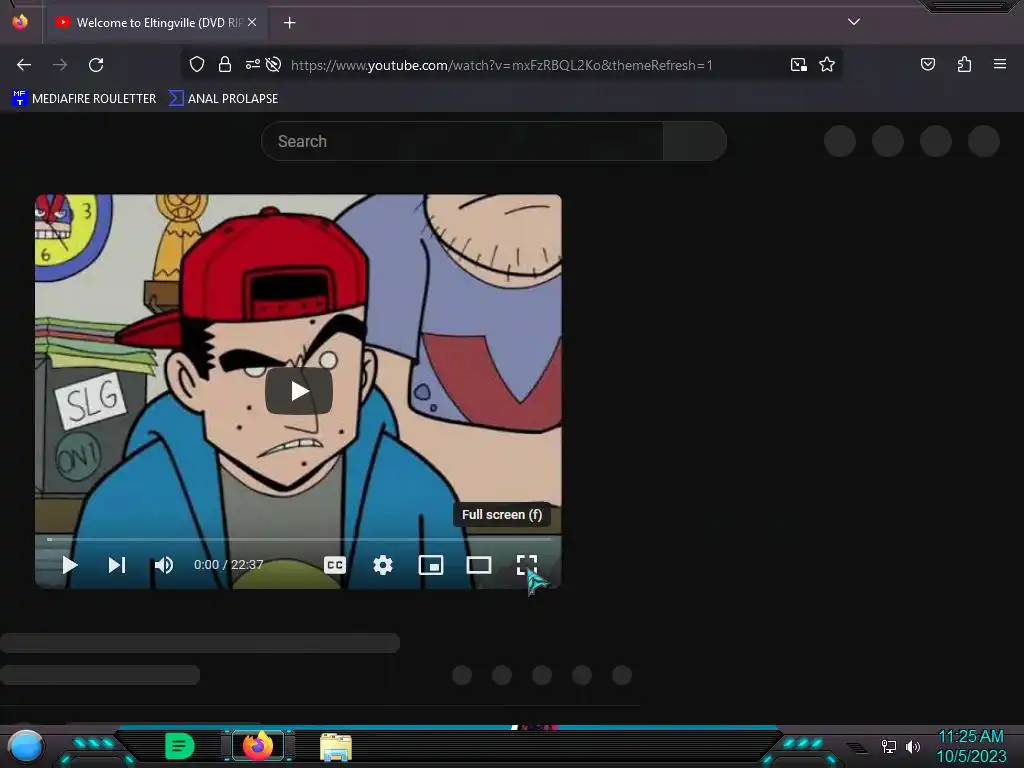This screenshot has width=1024, height=768.
Task: Open the MEDIAFIRE ROULETTER bookmark
Action: [84, 99]
